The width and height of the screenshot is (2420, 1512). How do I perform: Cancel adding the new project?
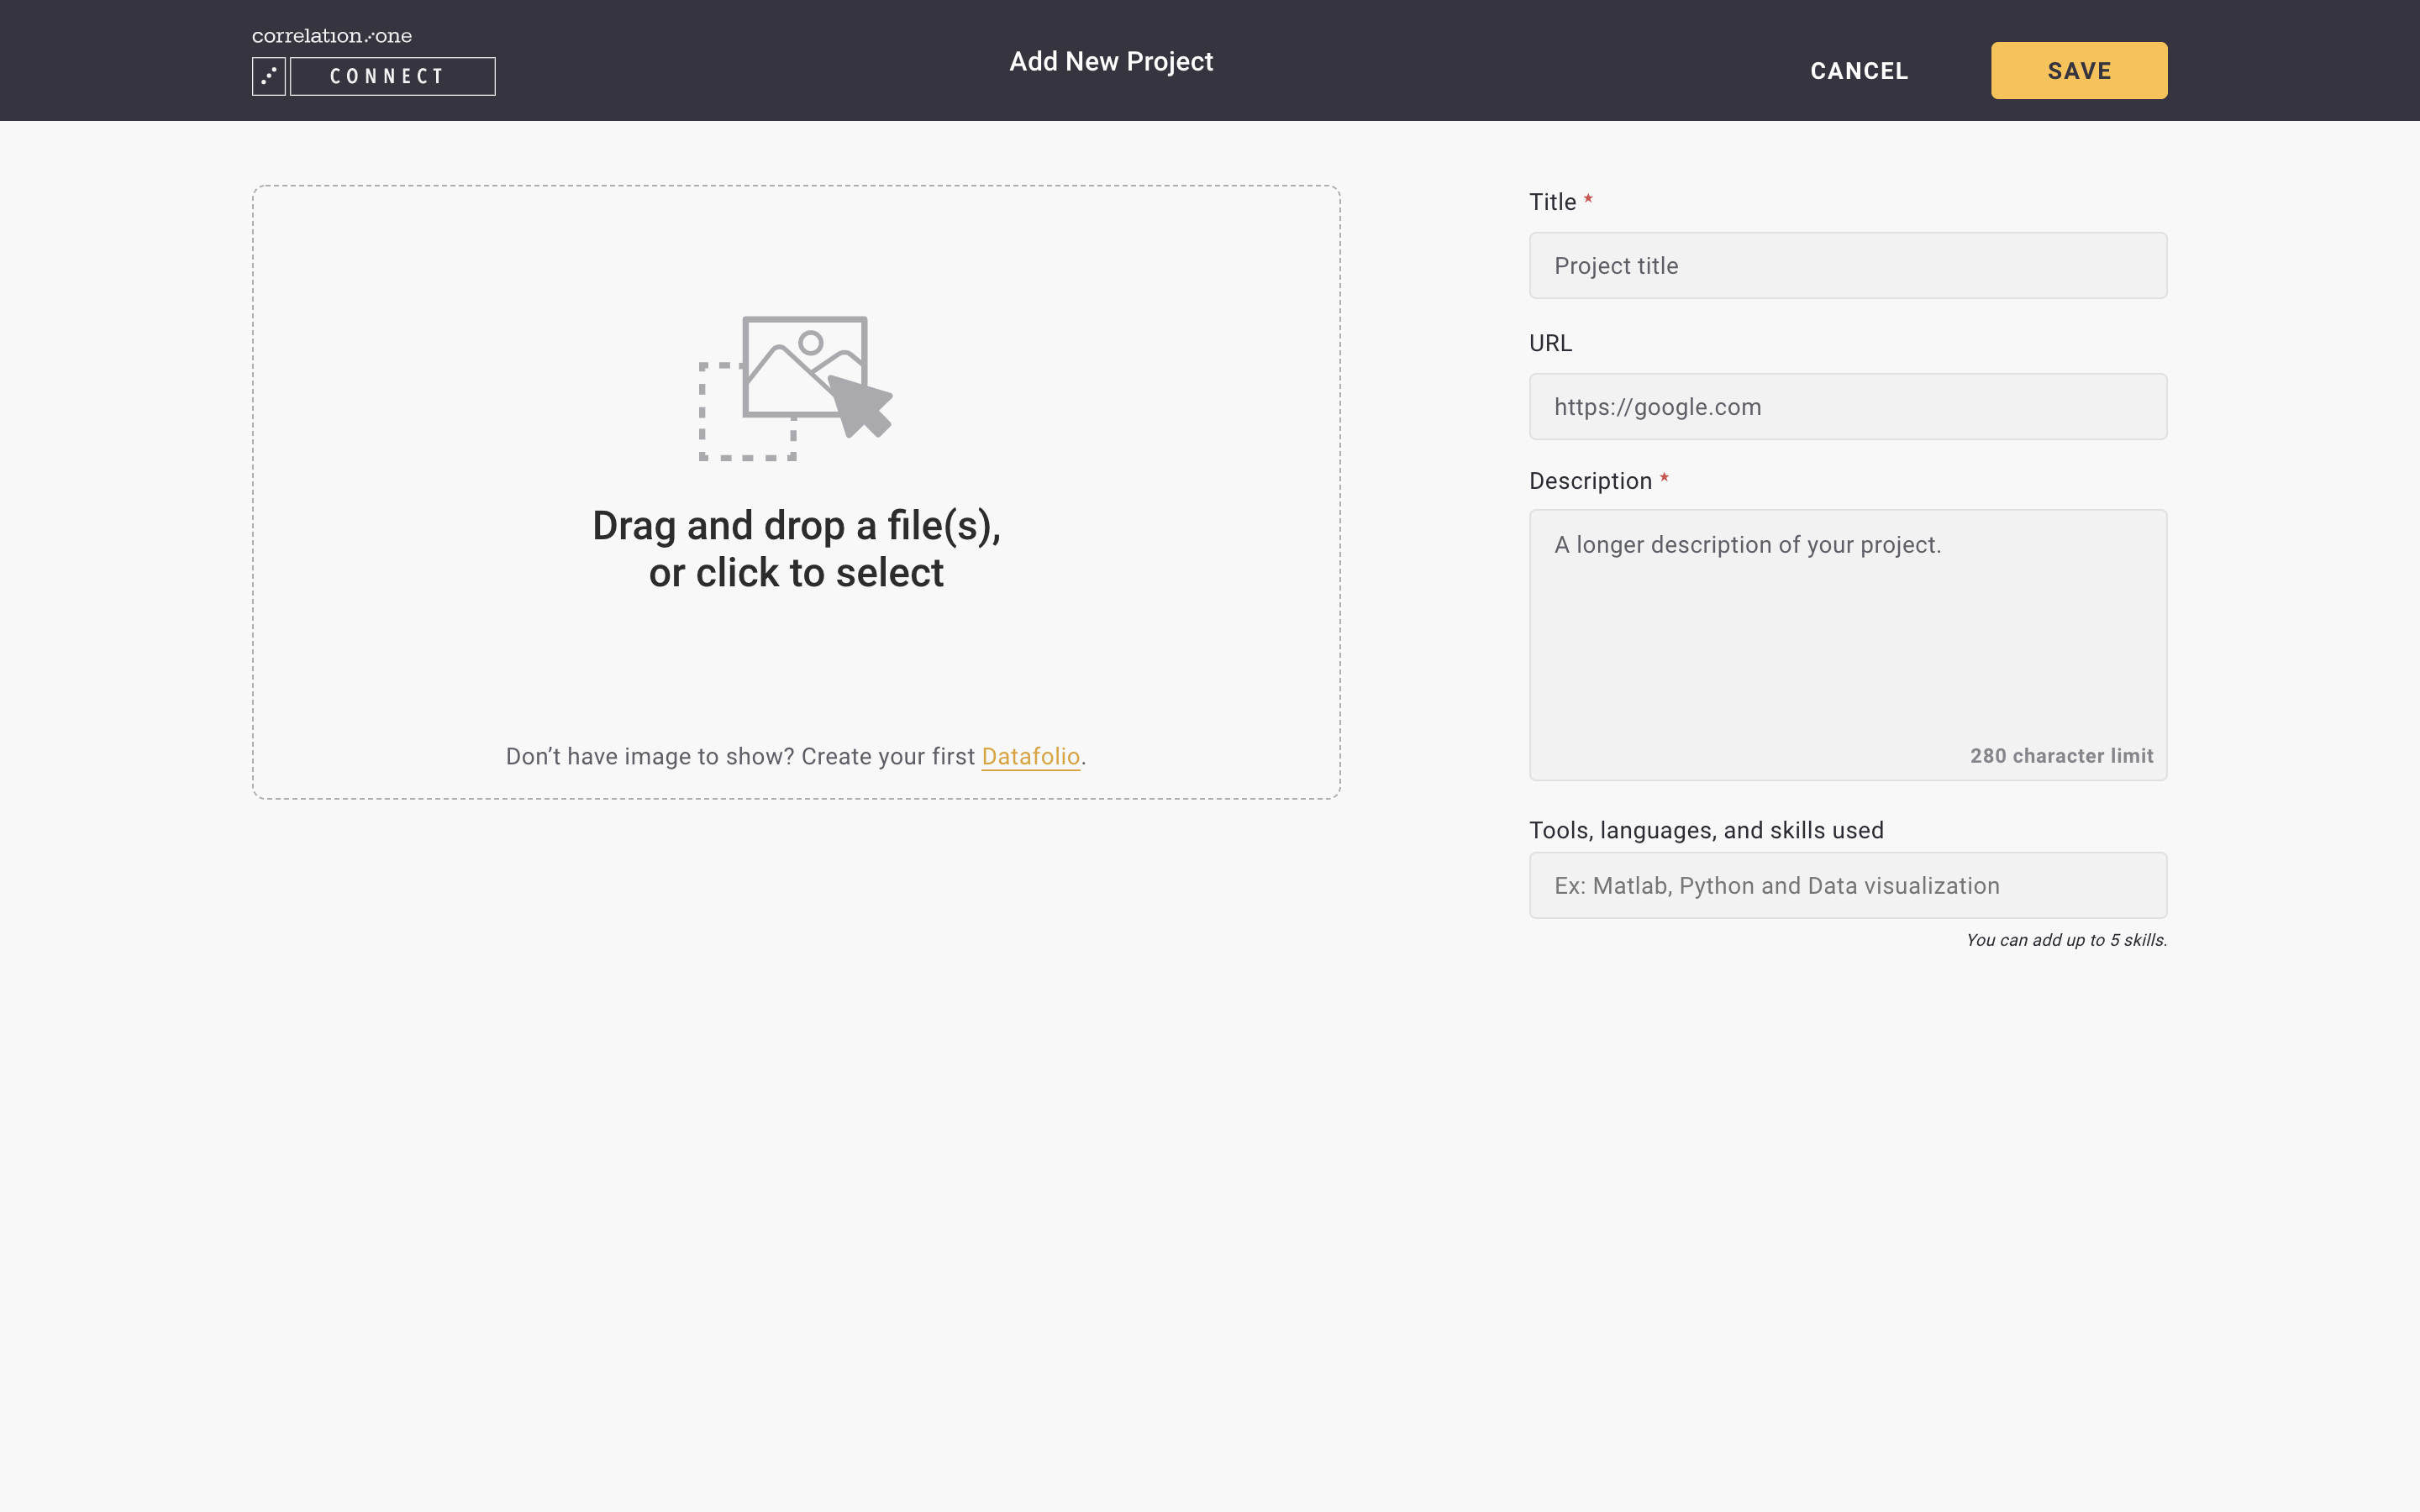pos(1858,71)
